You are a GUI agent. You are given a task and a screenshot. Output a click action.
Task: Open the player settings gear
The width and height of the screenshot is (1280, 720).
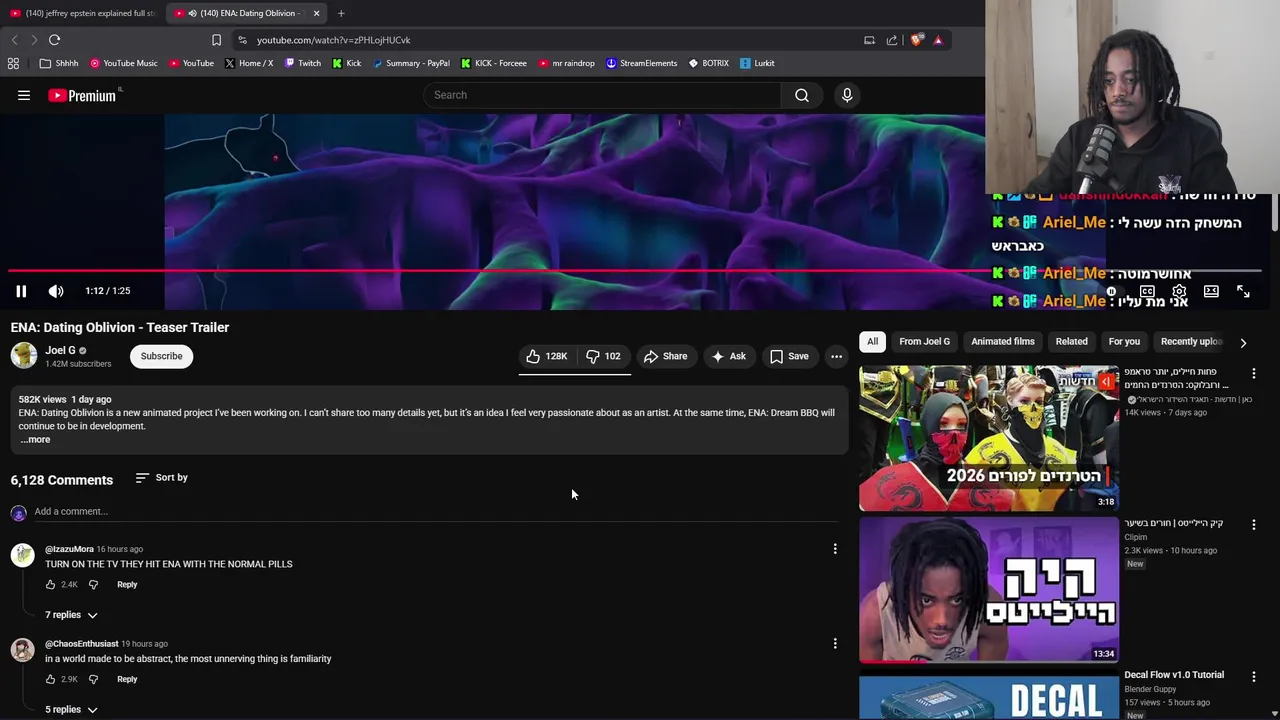[x=1179, y=291]
